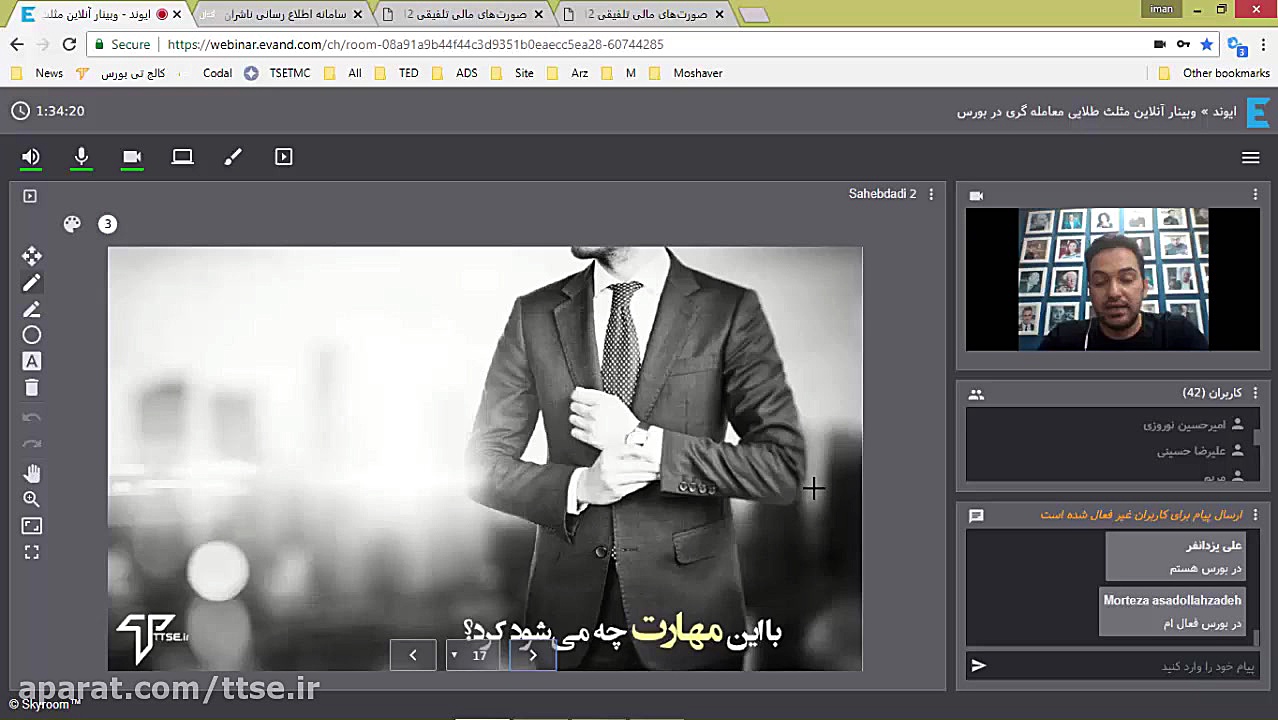
Task: Turn off the webcam
Action: click(132, 157)
